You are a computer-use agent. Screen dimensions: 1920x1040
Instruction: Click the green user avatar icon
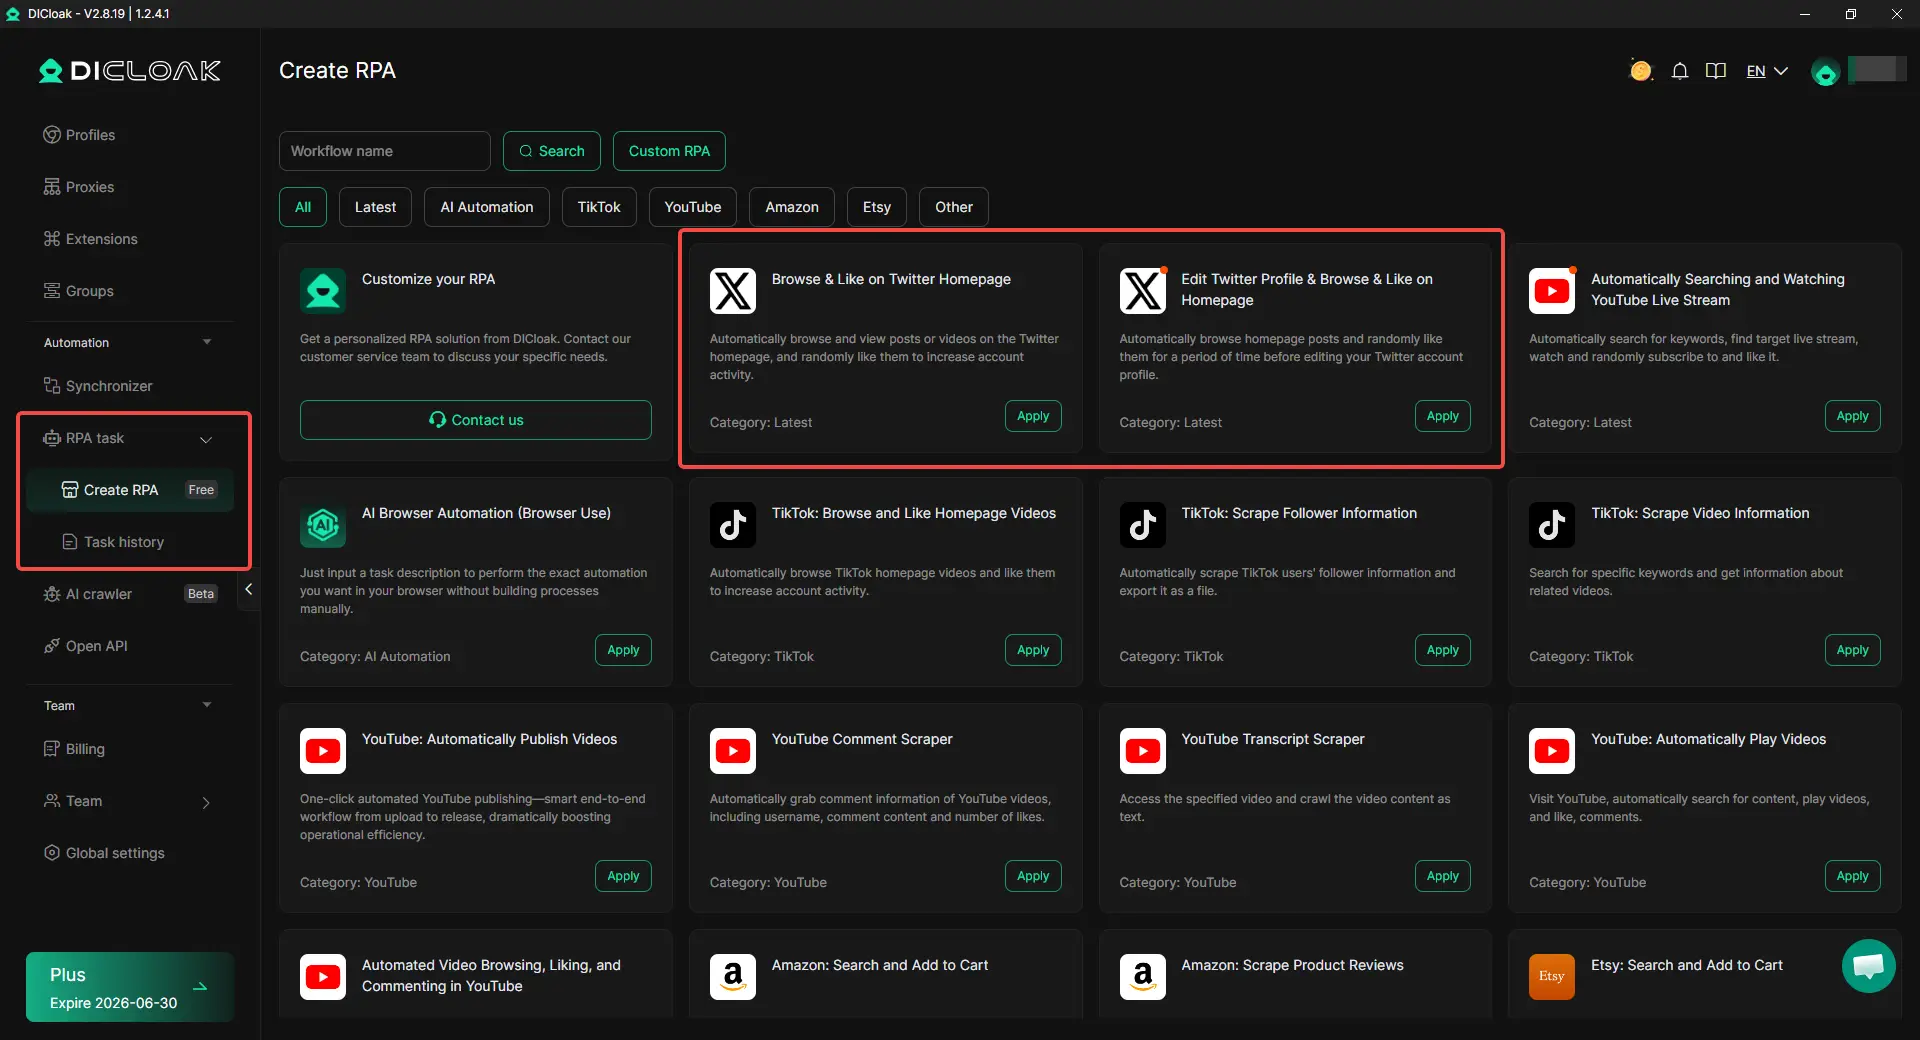[x=1825, y=73]
